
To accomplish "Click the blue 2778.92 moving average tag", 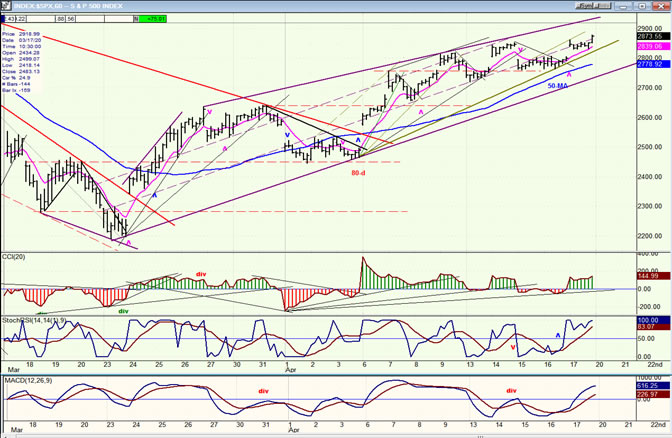I will click(x=652, y=64).
